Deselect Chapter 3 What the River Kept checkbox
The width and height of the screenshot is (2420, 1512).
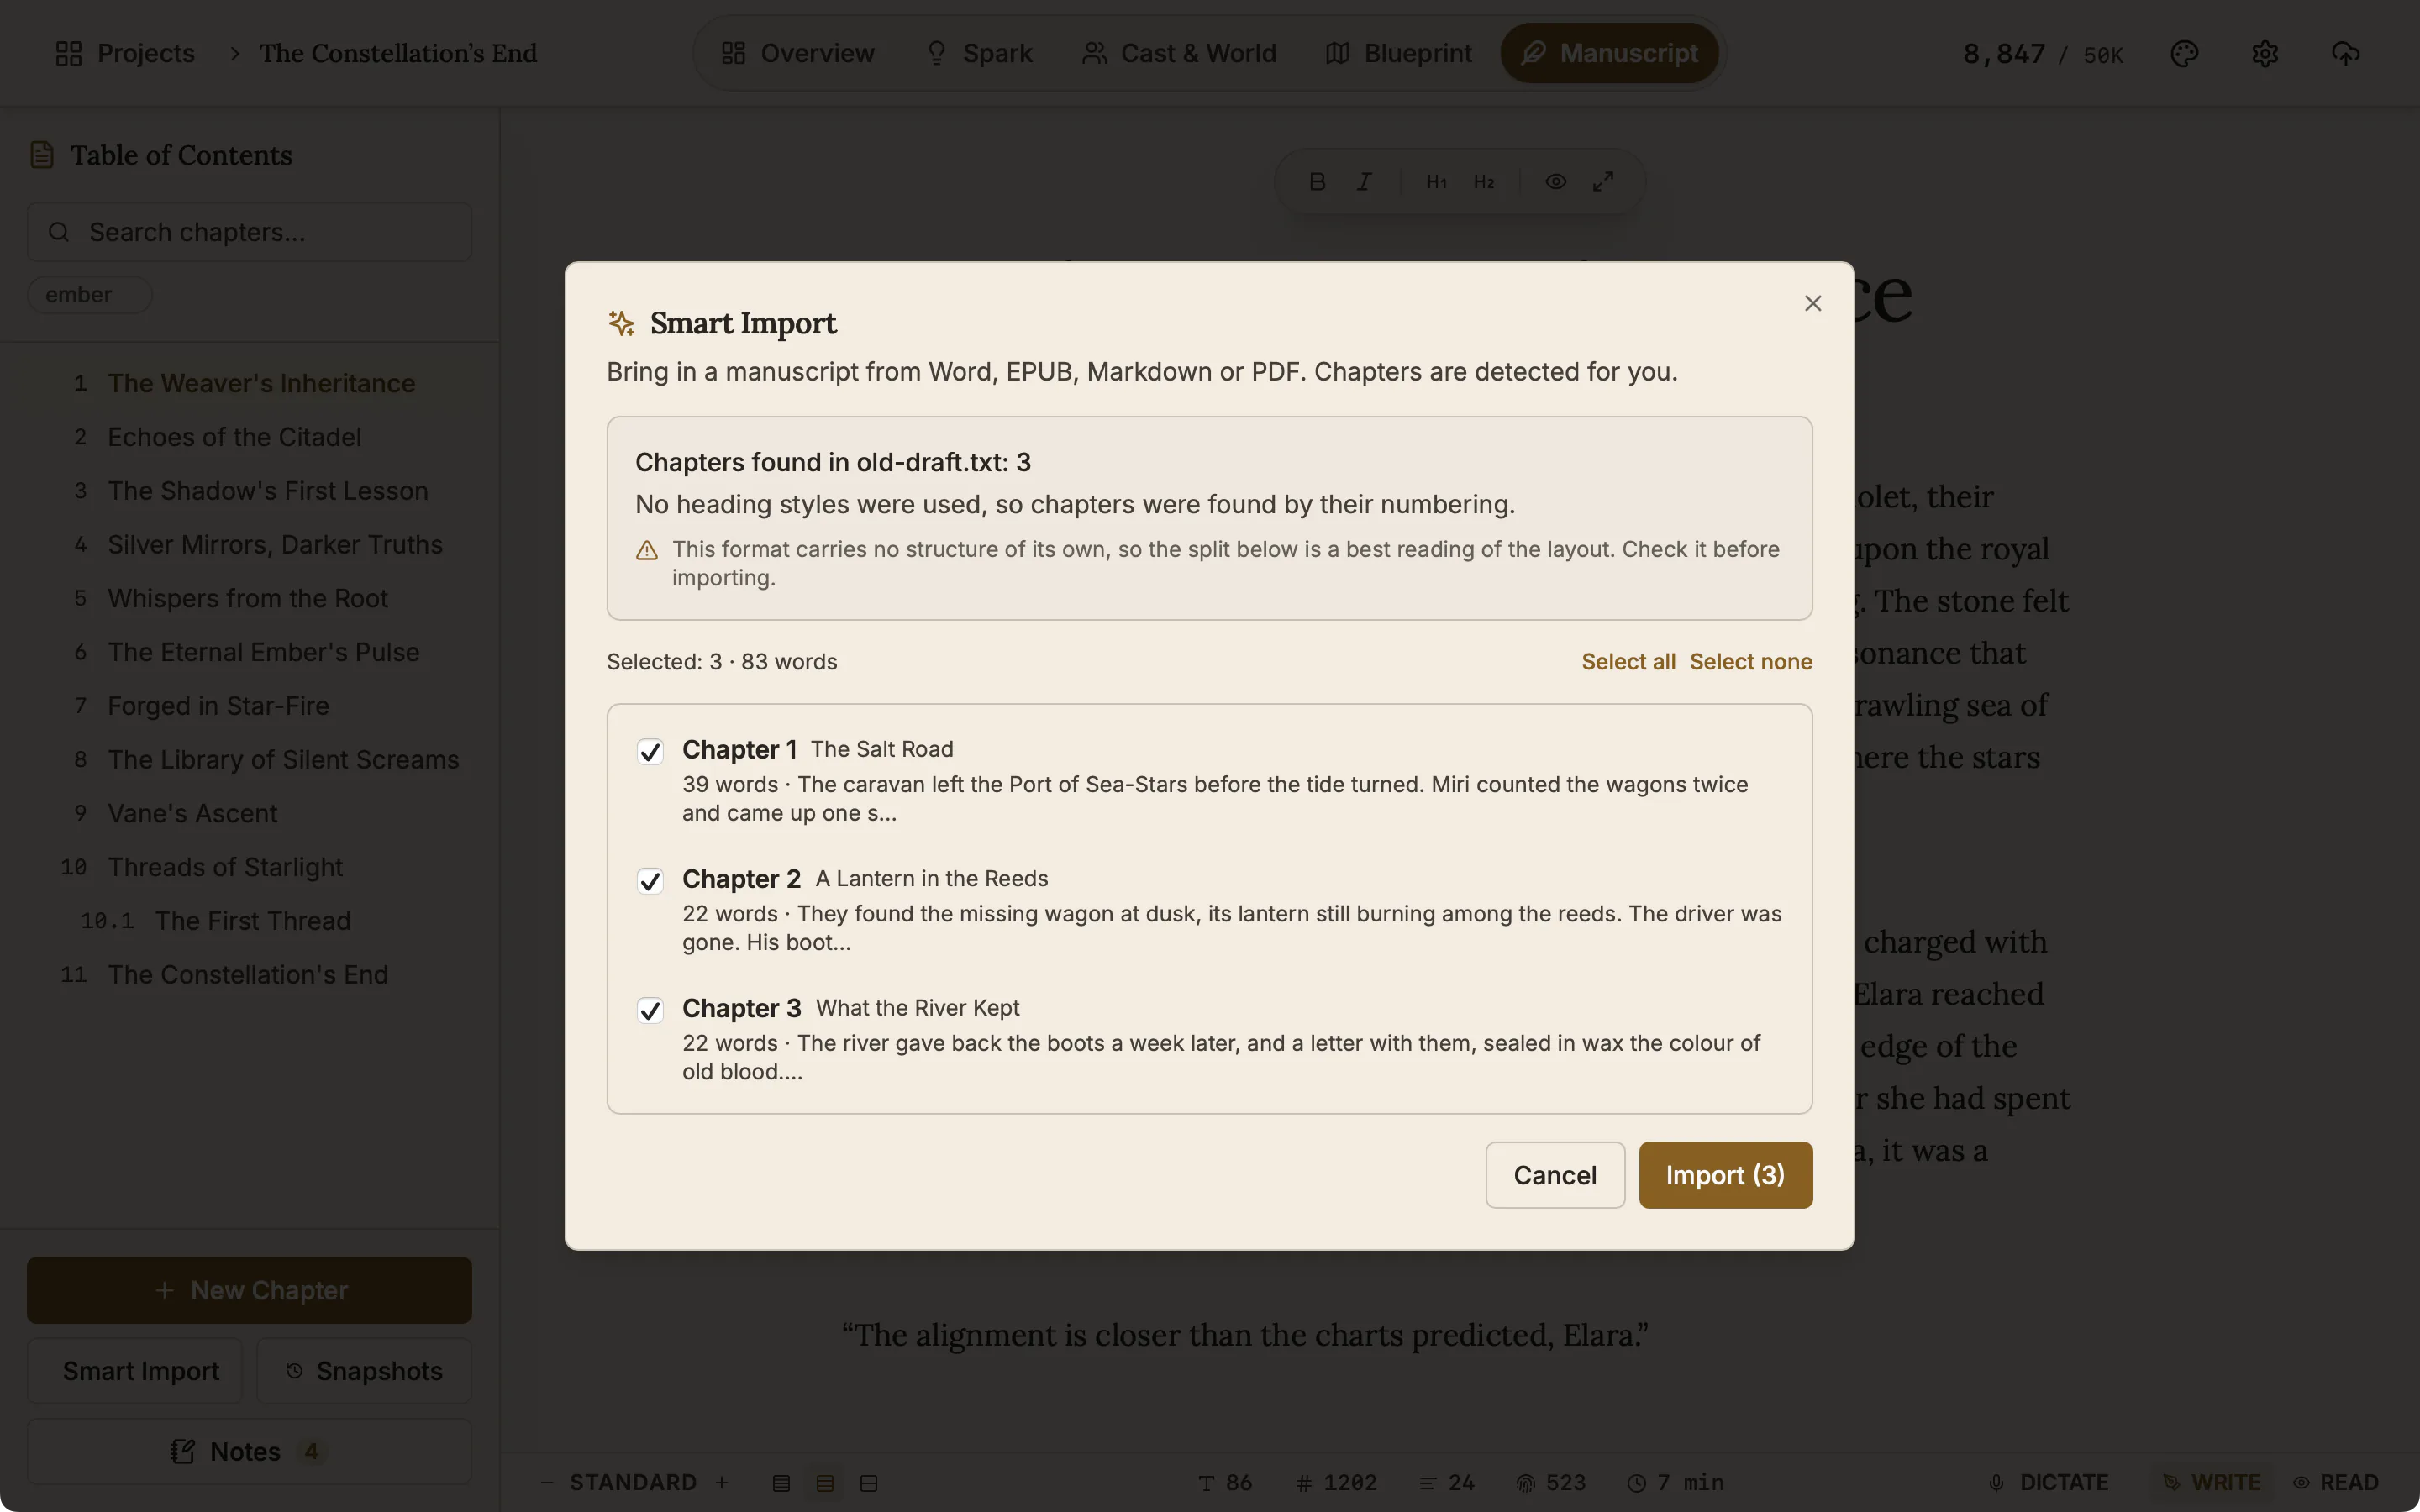coord(650,1010)
